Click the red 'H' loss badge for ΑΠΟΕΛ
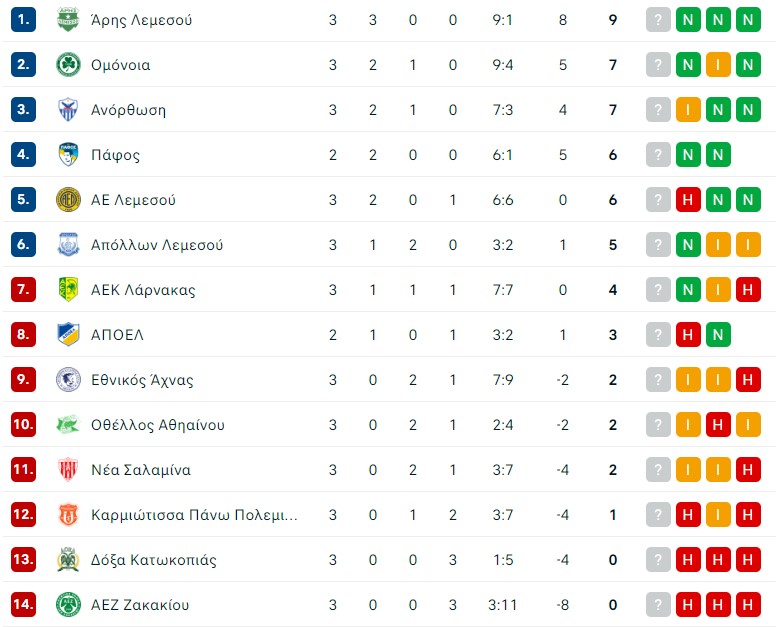776x627 pixels. point(688,335)
